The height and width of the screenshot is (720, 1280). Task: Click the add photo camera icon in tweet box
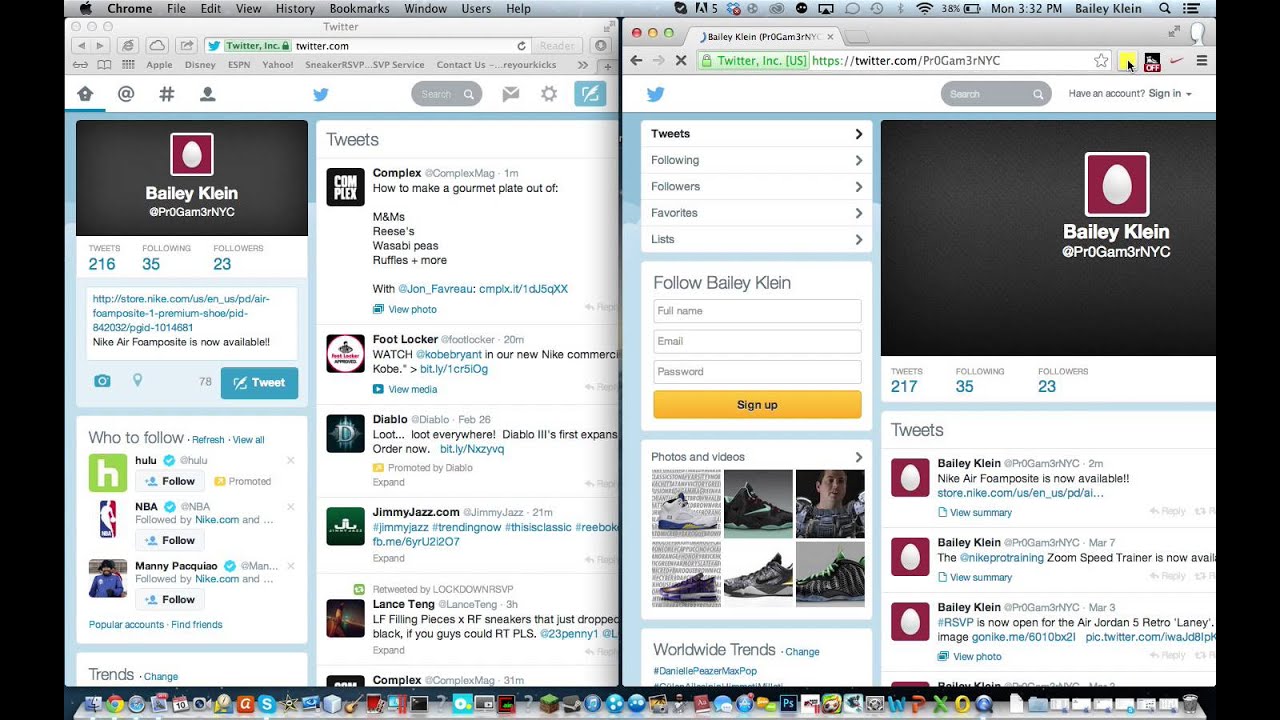[x=102, y=381]
